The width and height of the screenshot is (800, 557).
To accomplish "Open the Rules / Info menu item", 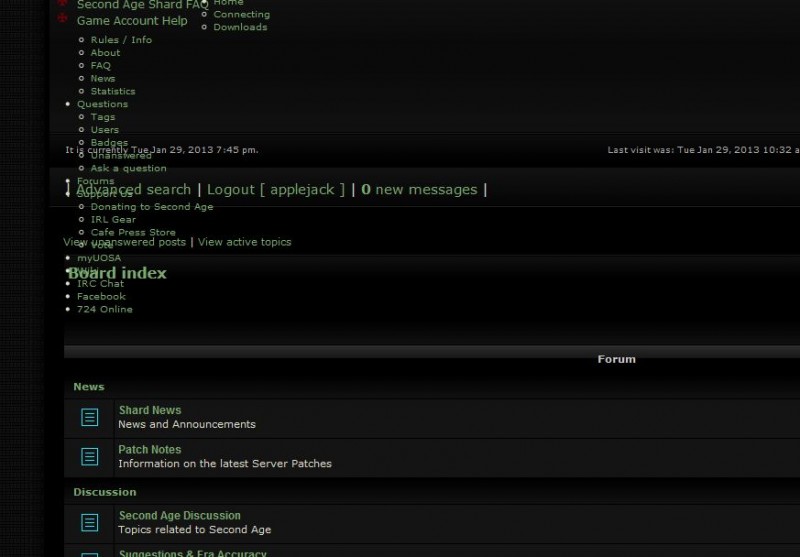I will coord(121,40).
